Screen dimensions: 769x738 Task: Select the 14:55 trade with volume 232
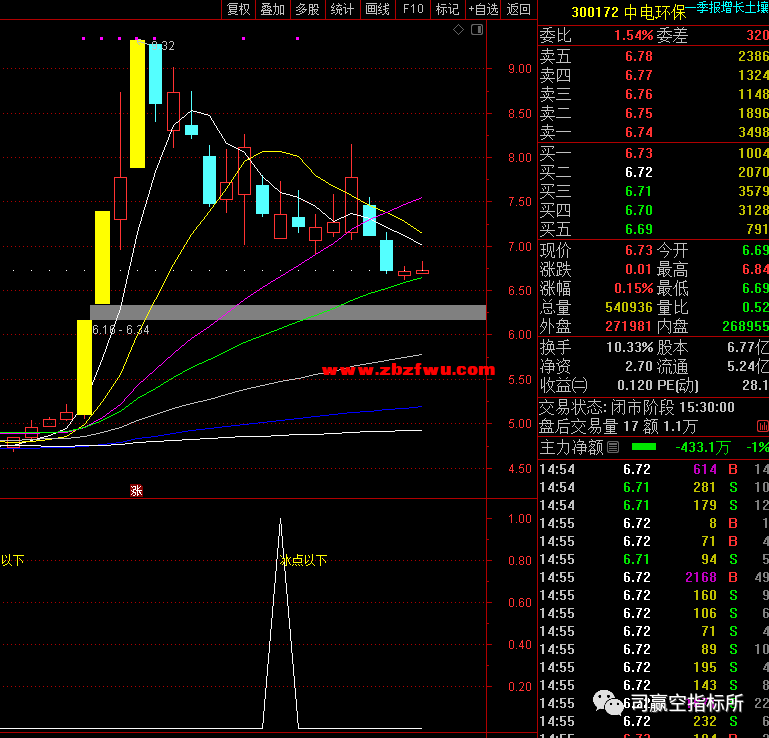coord(653,721)
